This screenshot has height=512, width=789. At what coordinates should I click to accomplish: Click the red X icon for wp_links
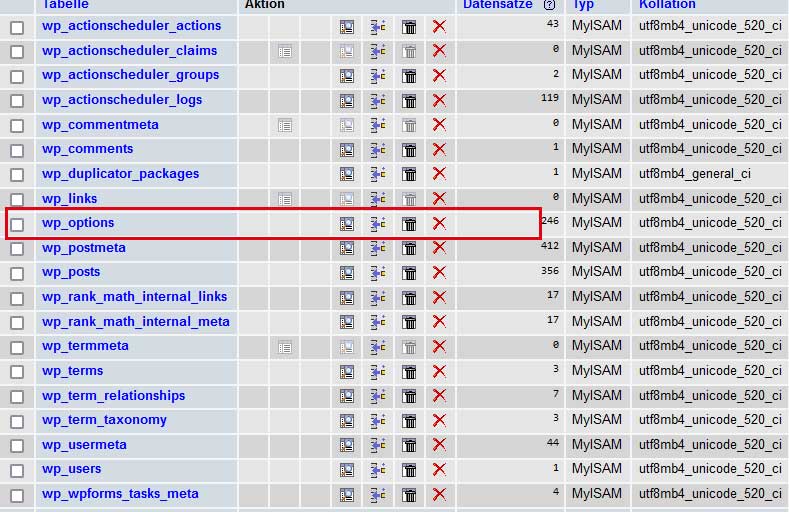[x=439, y=198]
